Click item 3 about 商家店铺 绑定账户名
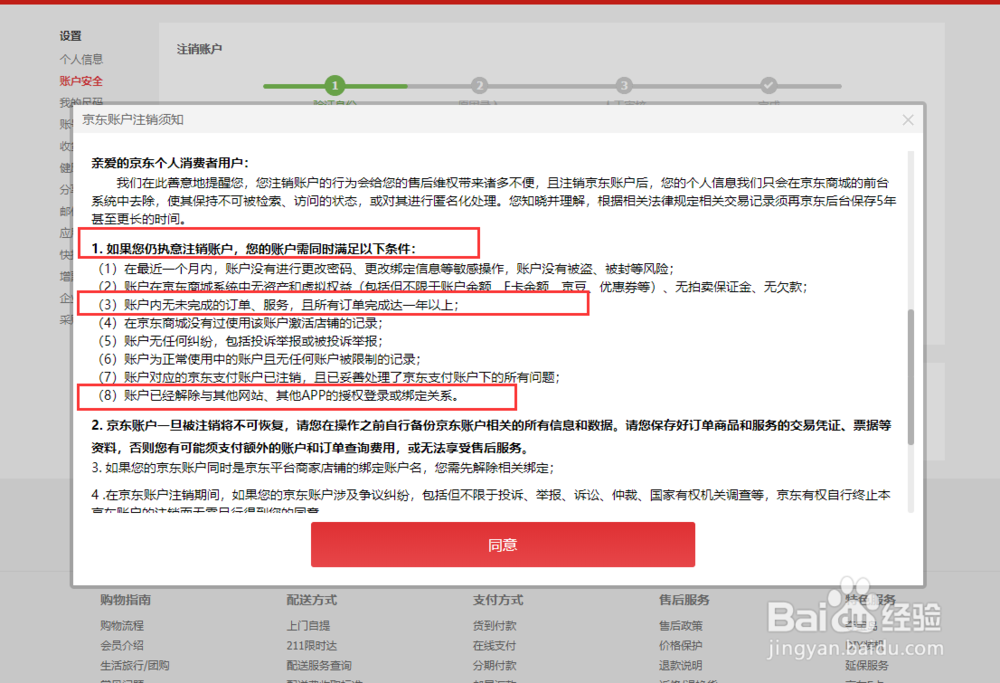The height and width of the screenshot is (683, 1000). pyautogui.click(x=323, y=467)
